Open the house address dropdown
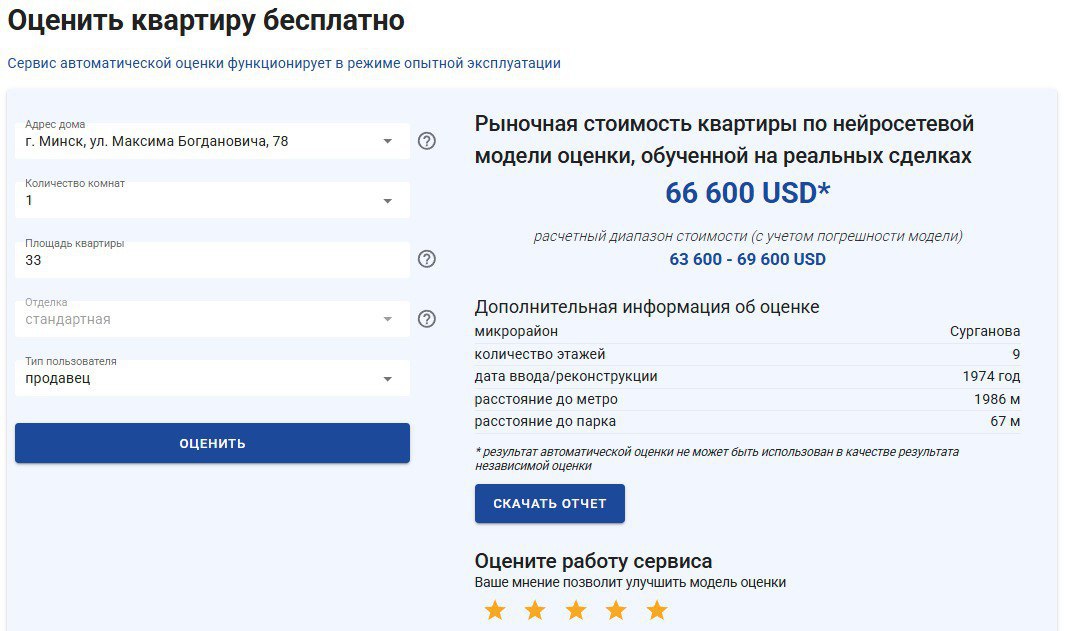Viewport: 1066px width, 631px height. 389,141
